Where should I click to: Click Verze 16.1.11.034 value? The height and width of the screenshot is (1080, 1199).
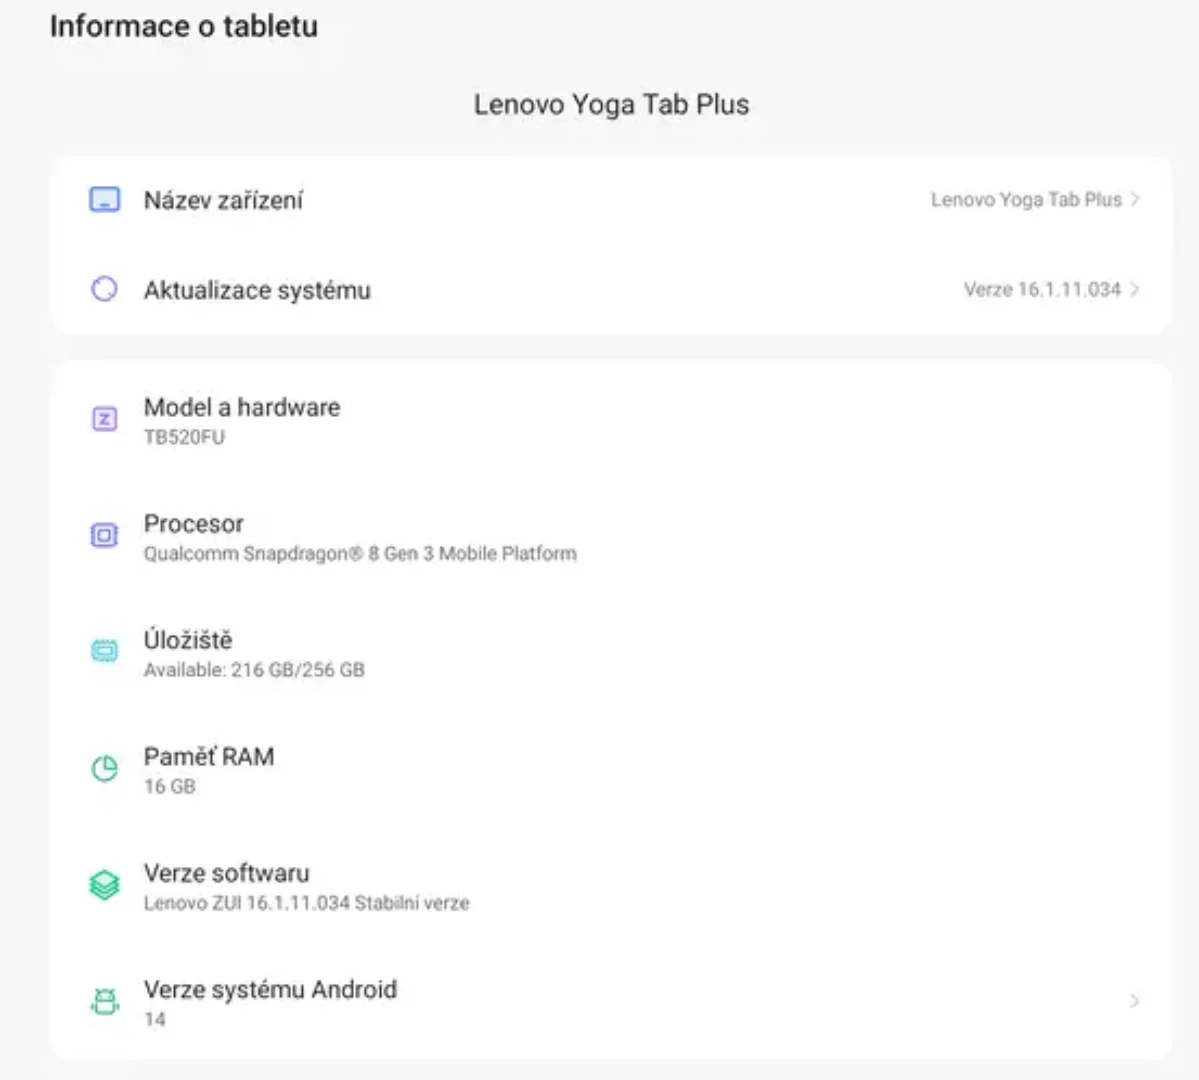(x=1041, y=289)
